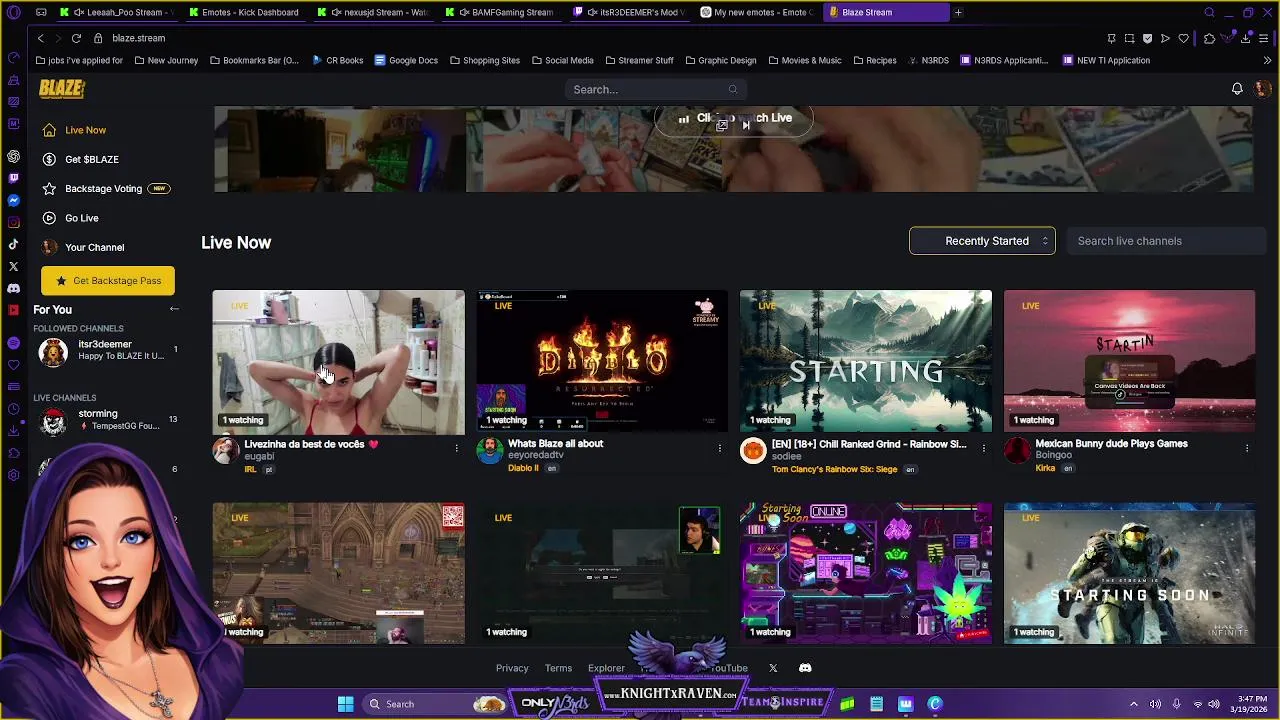Open Spotify in the browser sidebar
This screenshot has height=720, width=1280.
coord(13,343)
